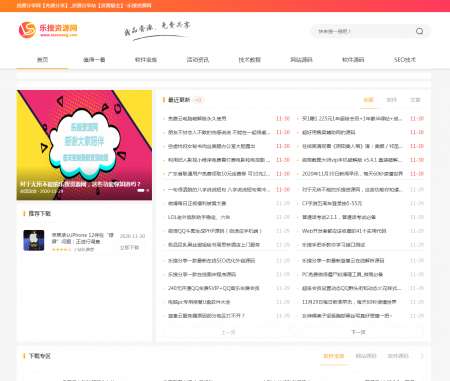The height and width of the screenshot is (381, 450).
Task: Go to previous page with 上一页
Action: click(x=228, y=332)
